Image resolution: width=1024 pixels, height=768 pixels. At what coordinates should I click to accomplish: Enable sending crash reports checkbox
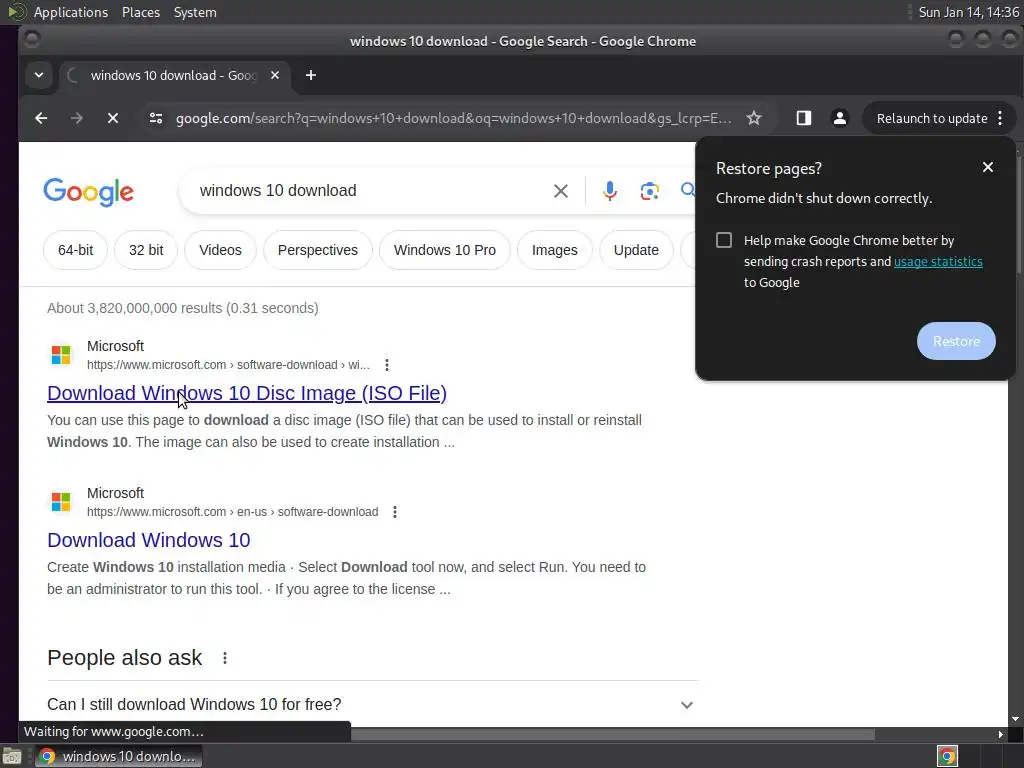(x=724, y=240)
